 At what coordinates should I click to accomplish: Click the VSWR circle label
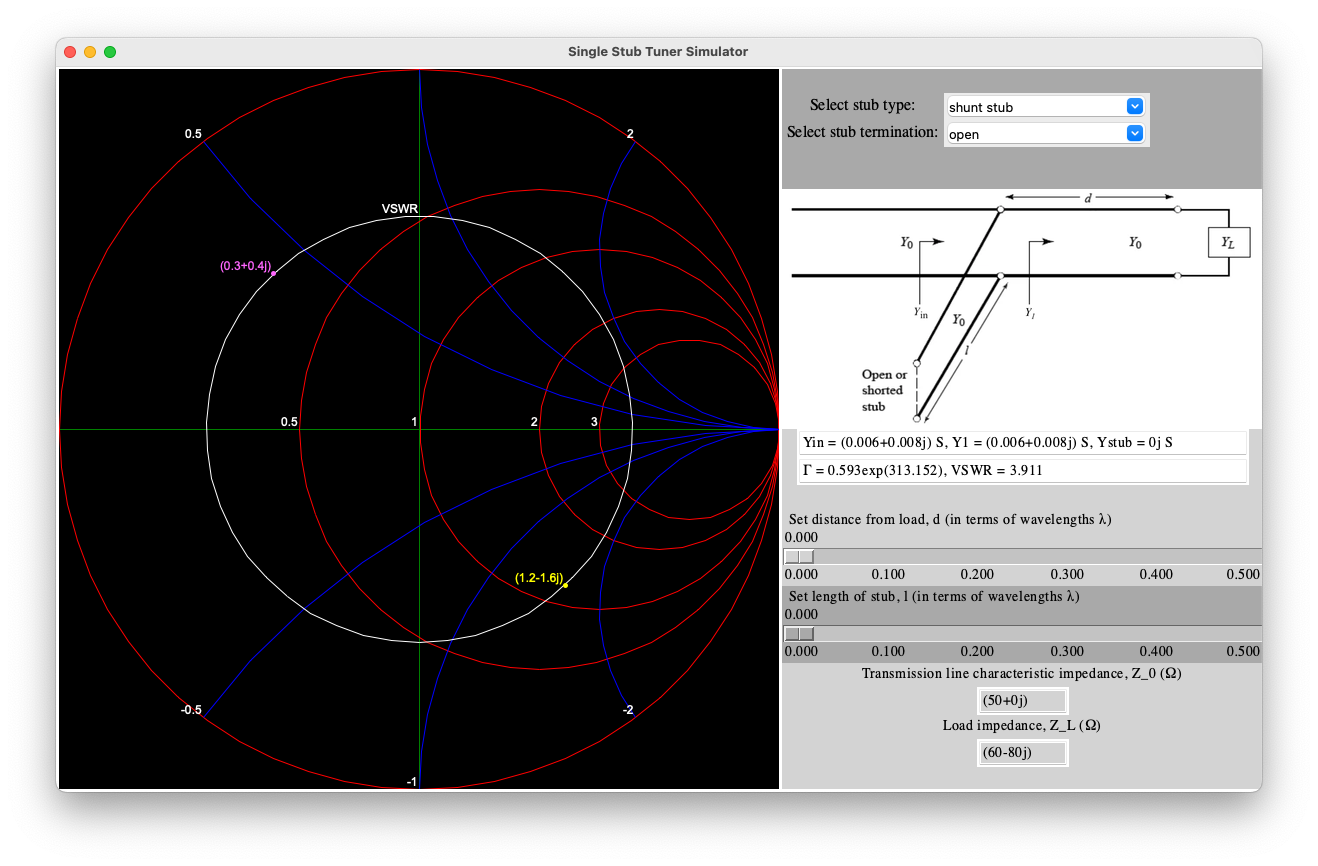pos(400,209)
